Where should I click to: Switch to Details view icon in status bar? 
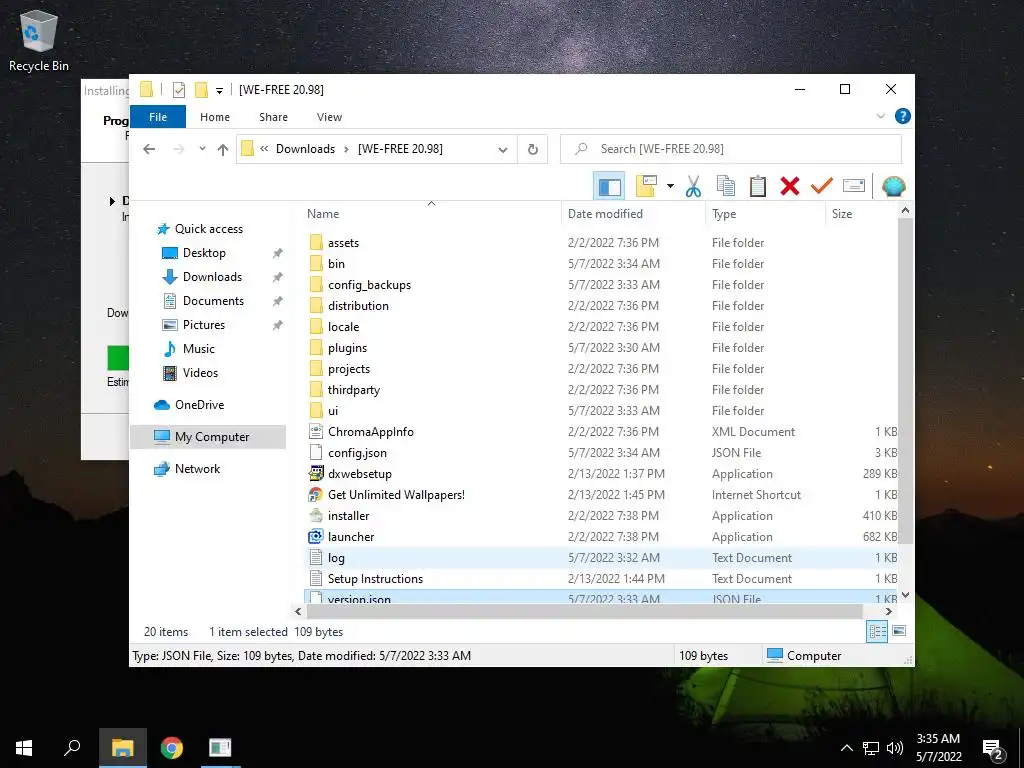877,632
